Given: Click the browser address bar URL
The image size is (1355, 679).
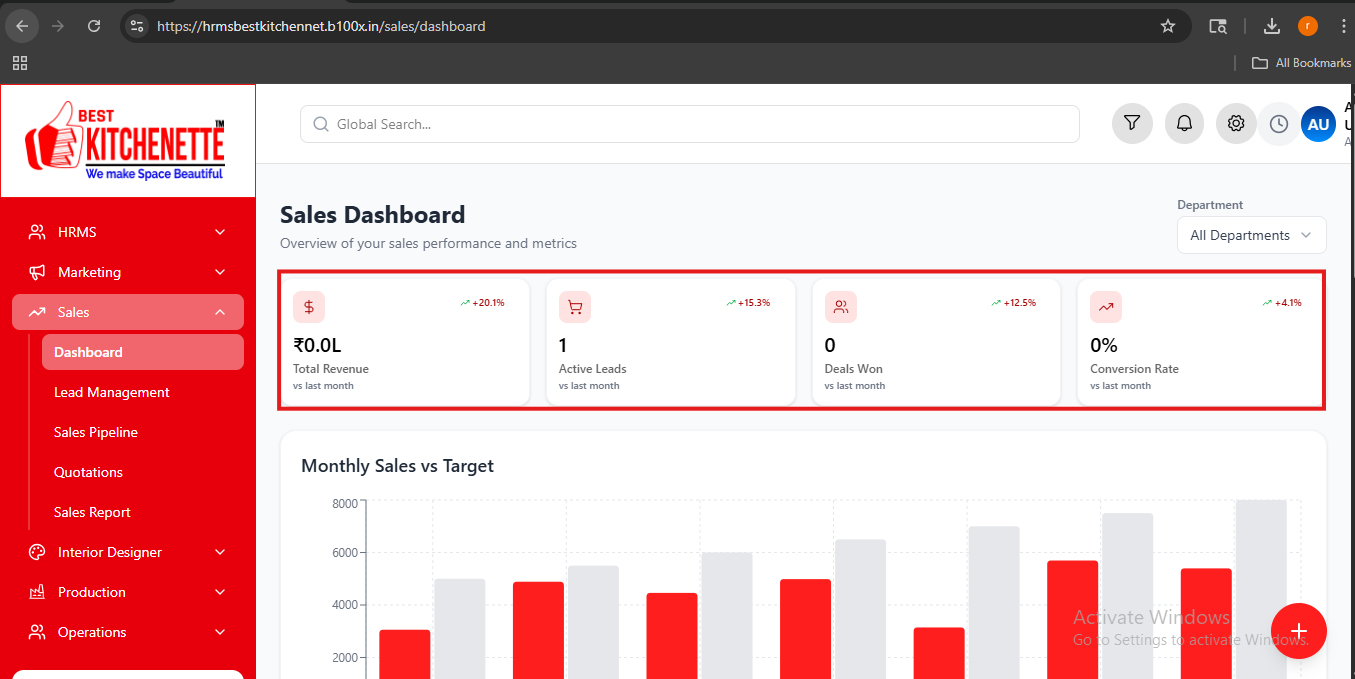Looking at the screenshot, I should point(321,26).
